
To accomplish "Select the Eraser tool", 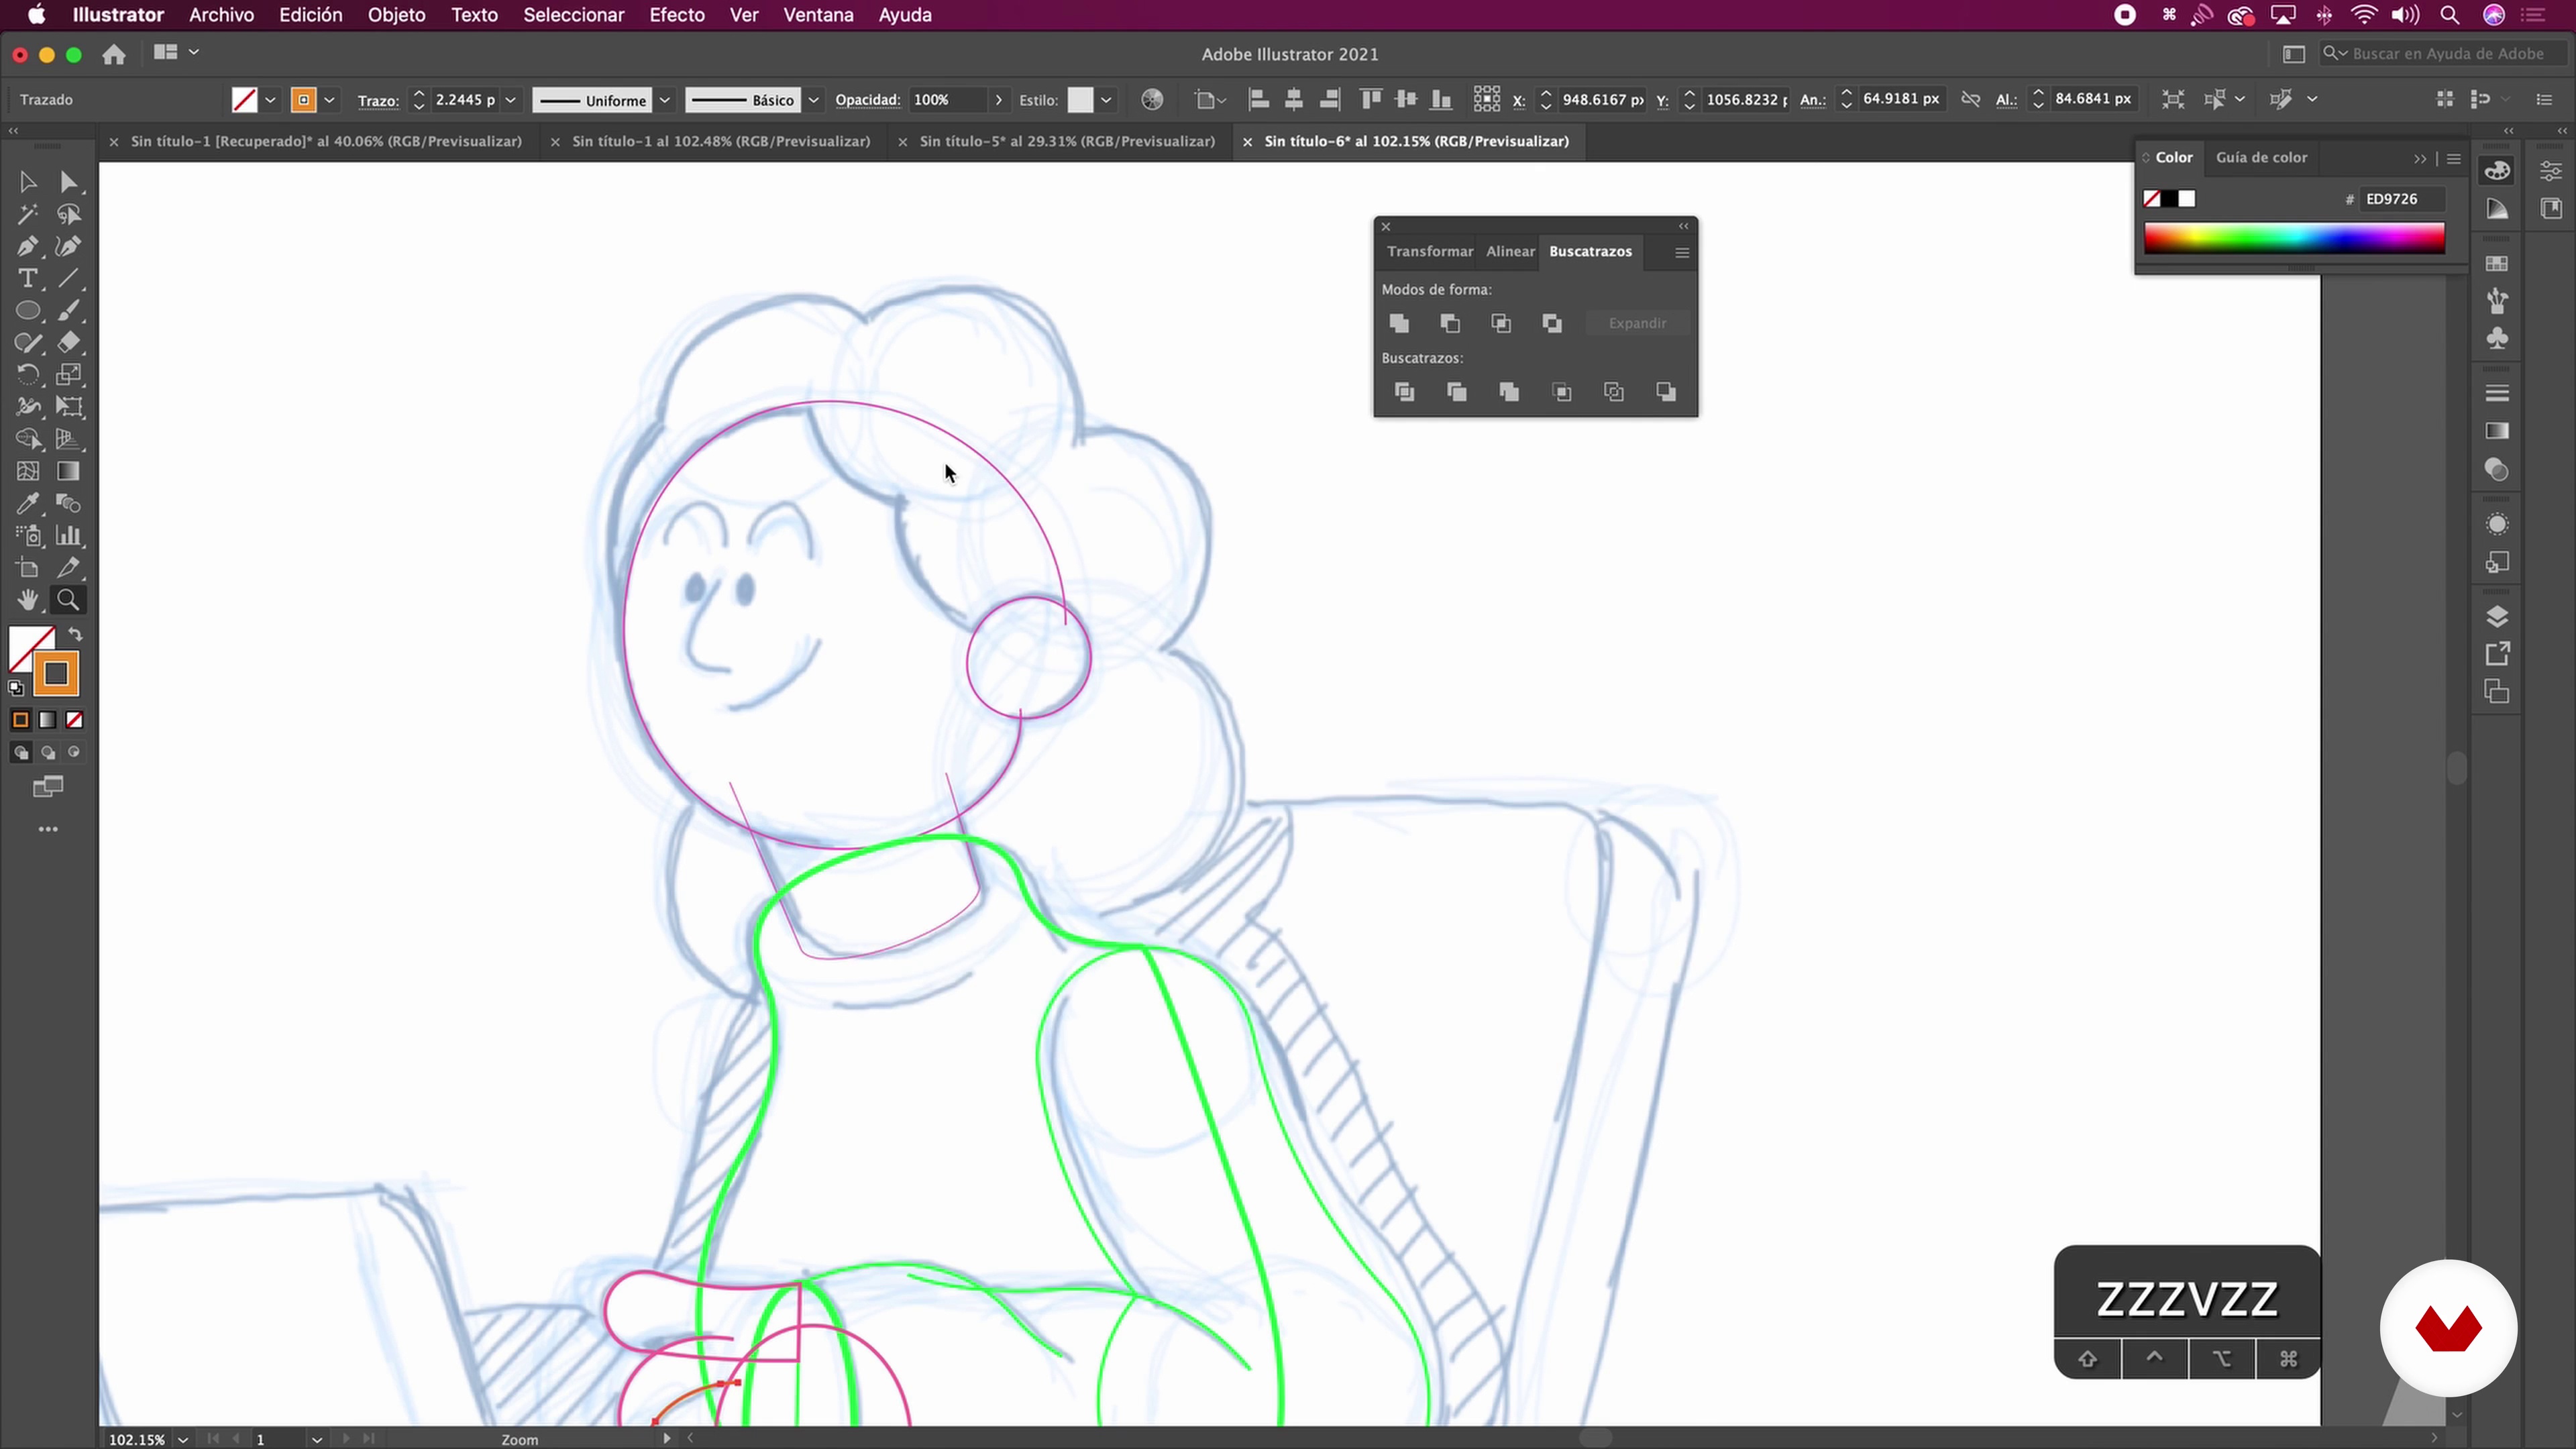I will [68, 342].
